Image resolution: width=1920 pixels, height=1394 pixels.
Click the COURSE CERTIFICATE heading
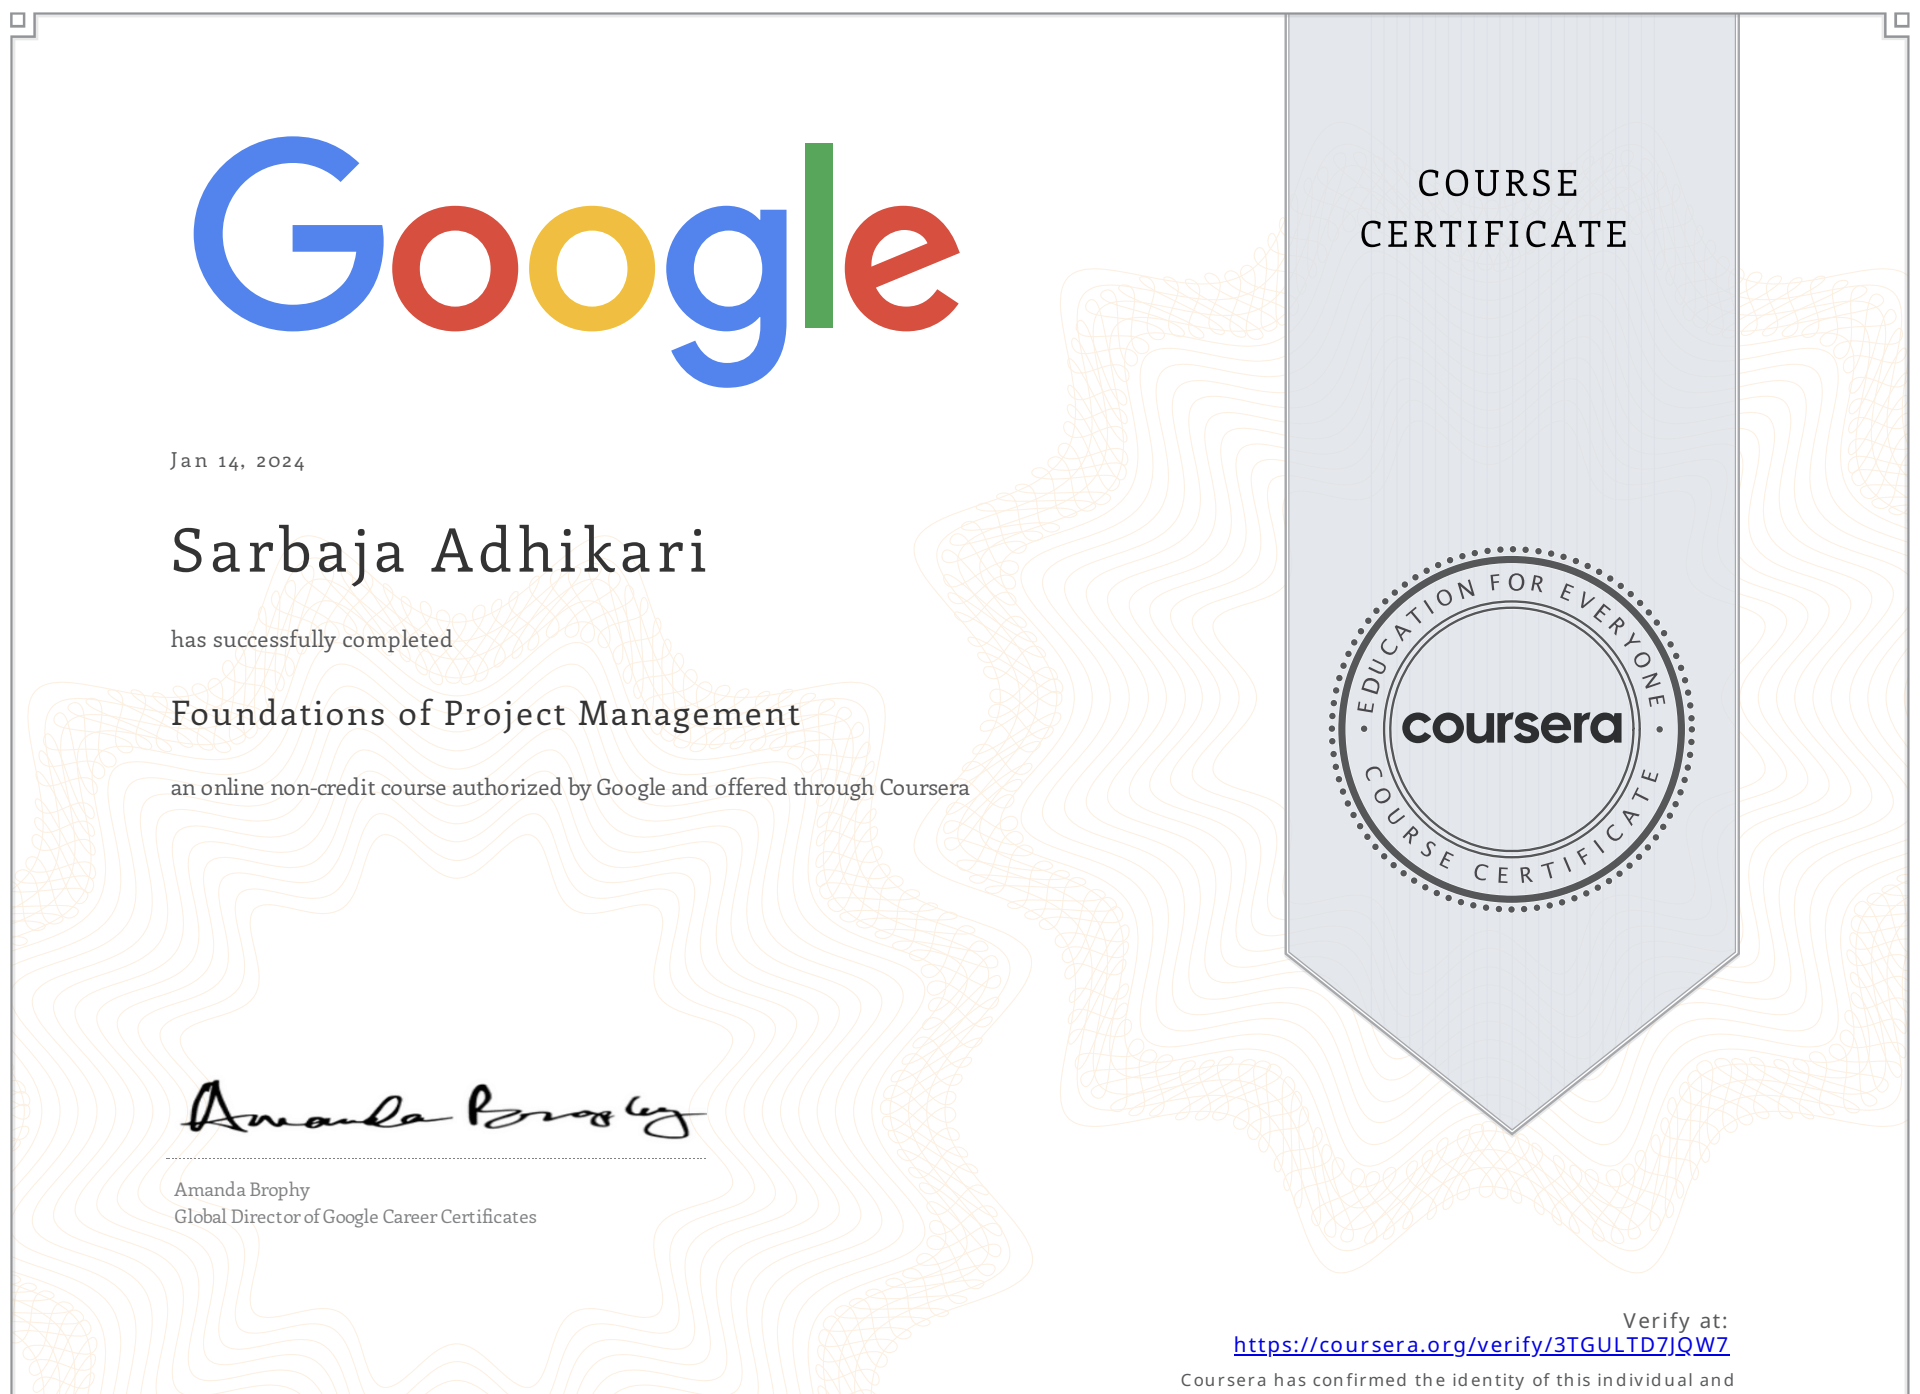pyautogui.click(x=1496, y=209)
